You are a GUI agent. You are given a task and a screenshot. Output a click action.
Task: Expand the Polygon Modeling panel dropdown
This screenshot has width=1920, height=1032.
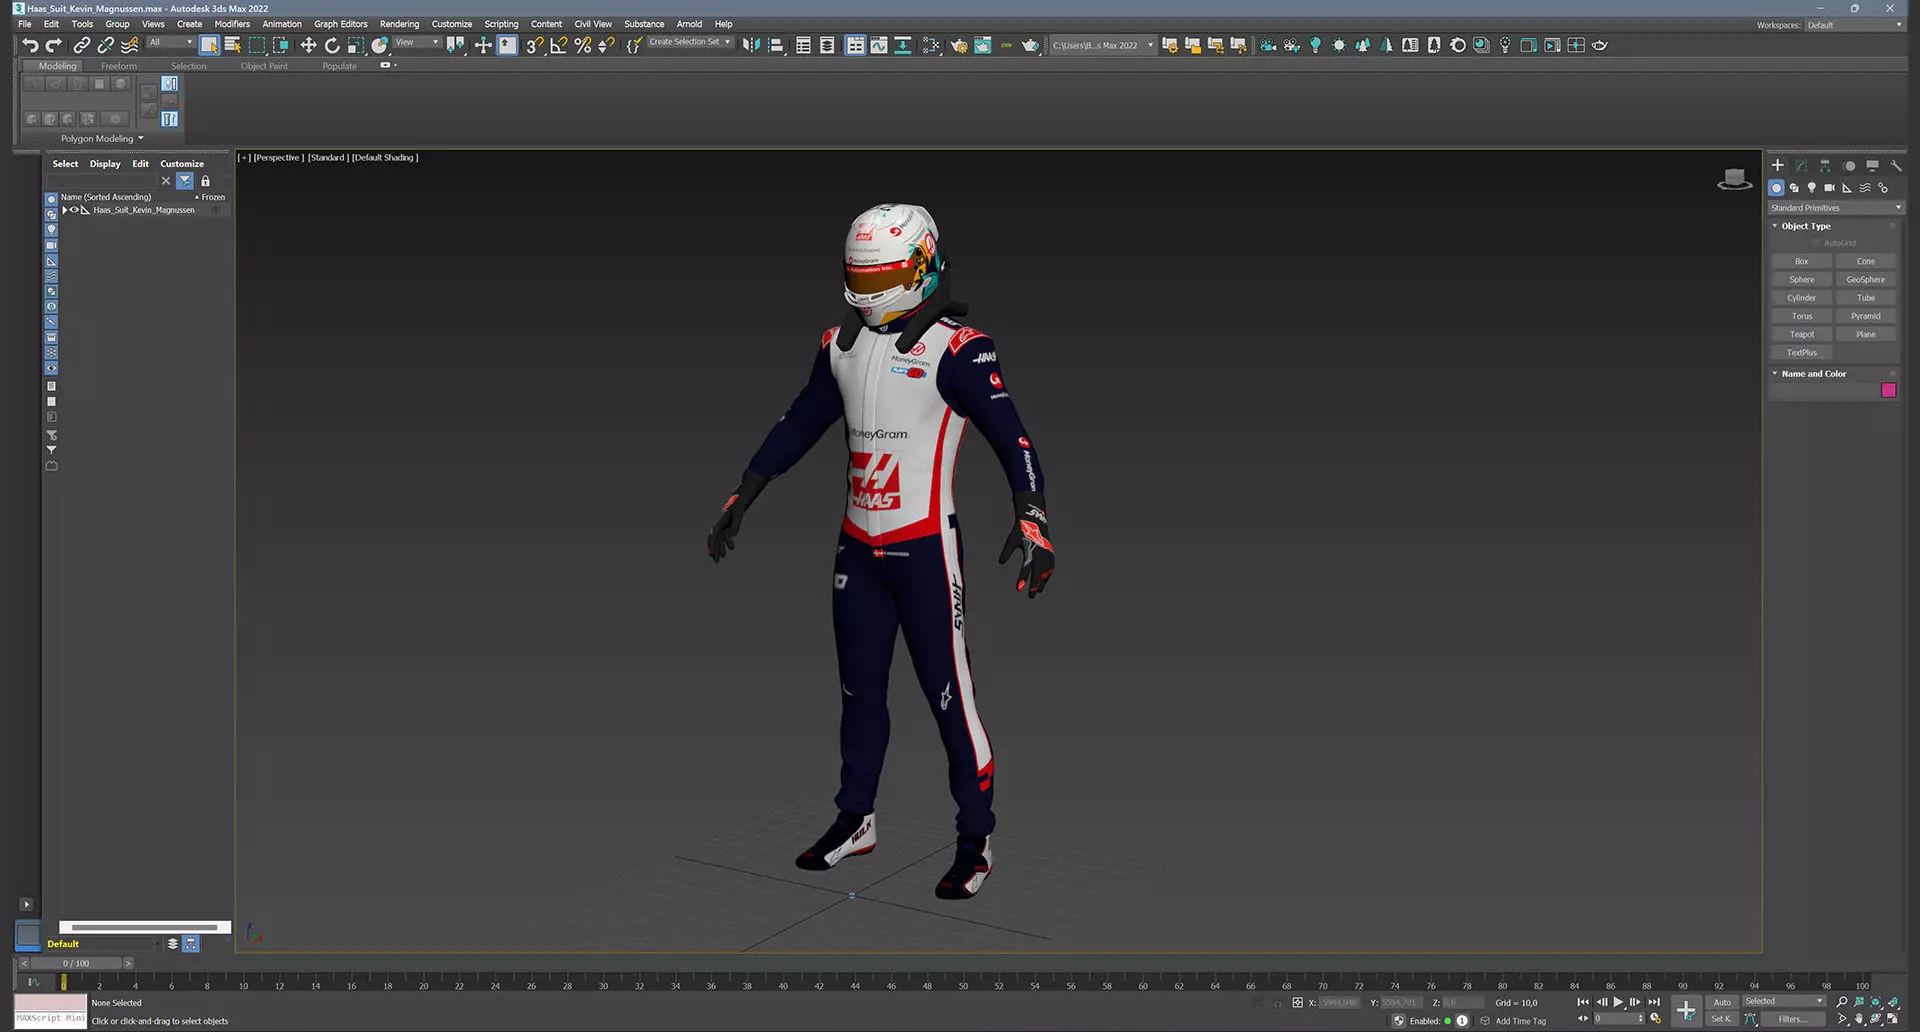102,139
